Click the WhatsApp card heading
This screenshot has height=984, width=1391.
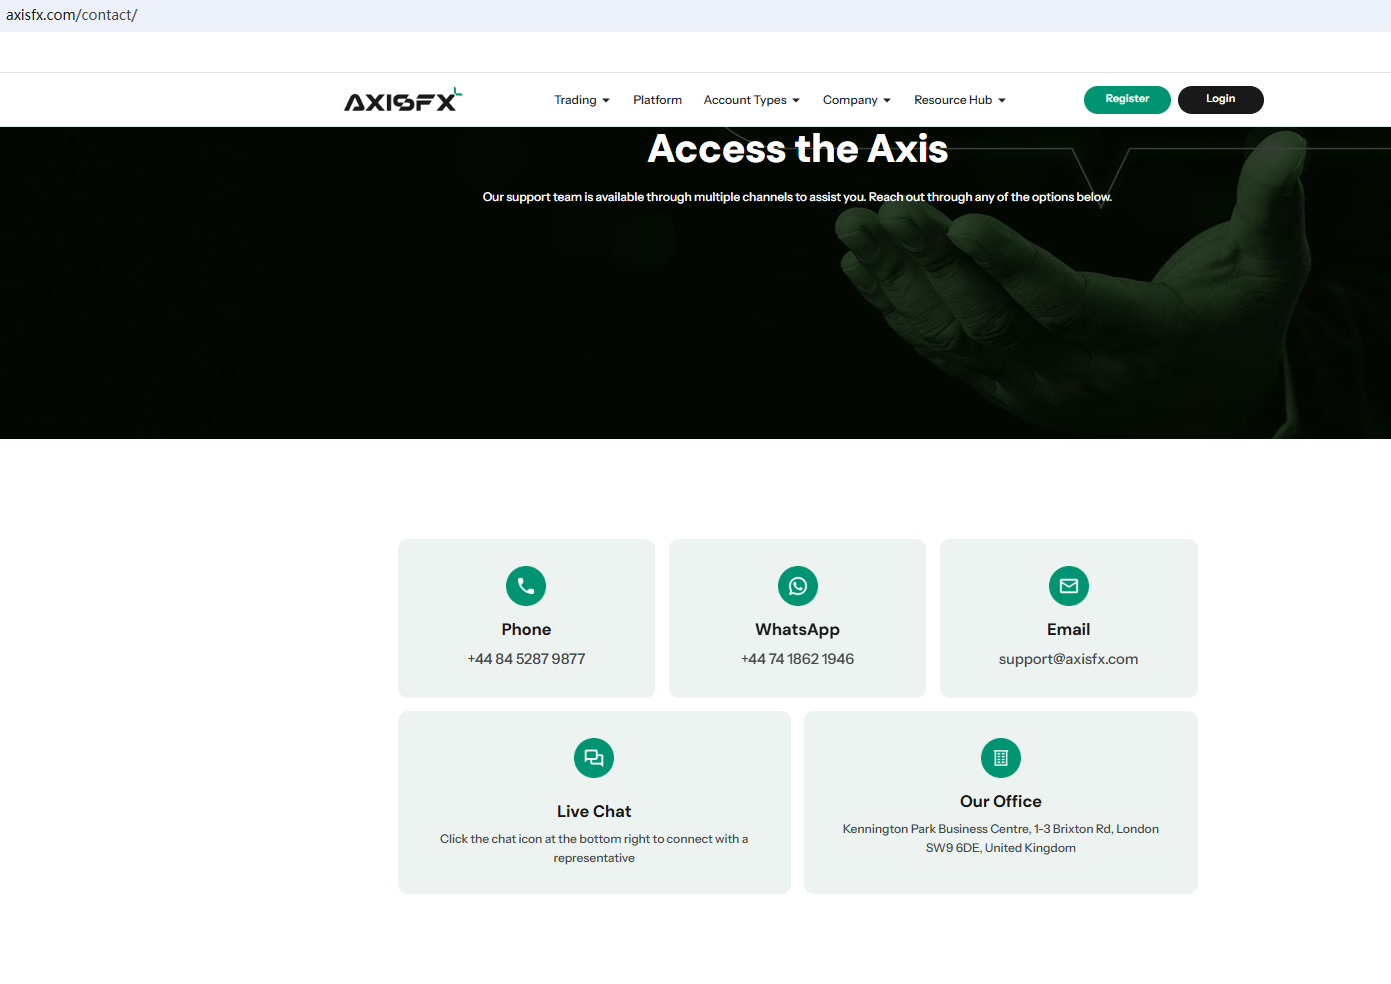[x=798, y=630]
